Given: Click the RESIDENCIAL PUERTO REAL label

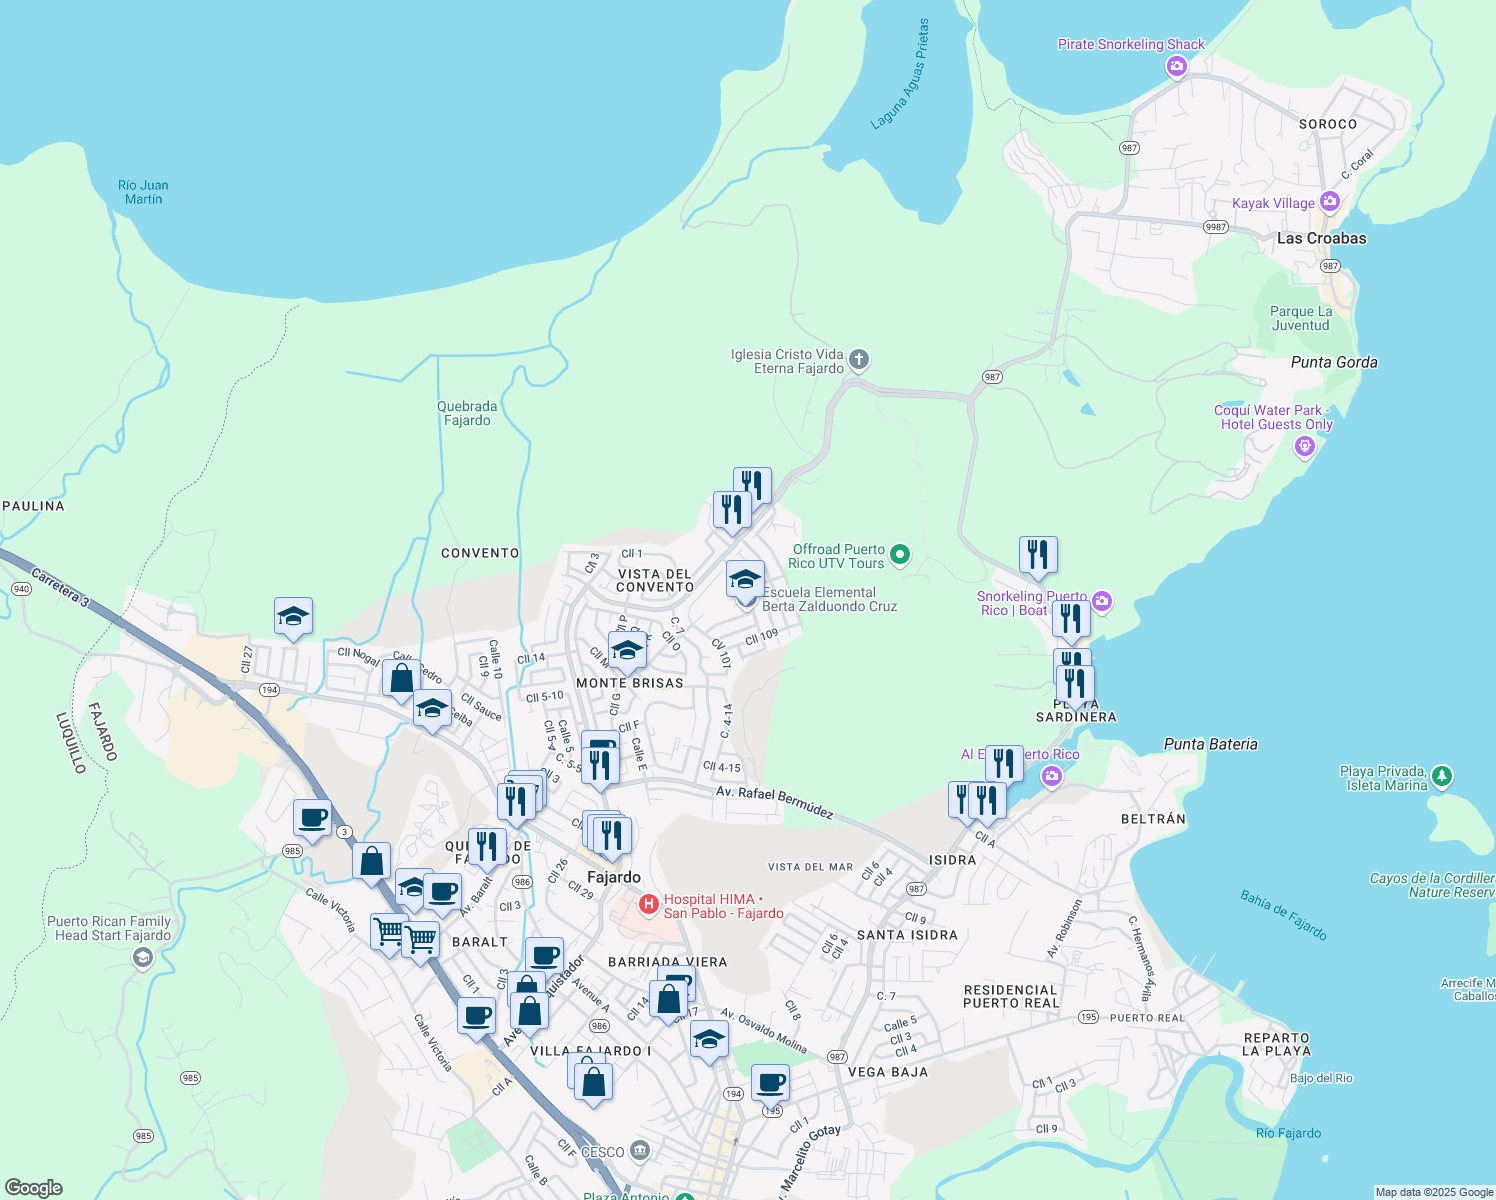Looking at the screenshot, I should [x=1010, y=996].
